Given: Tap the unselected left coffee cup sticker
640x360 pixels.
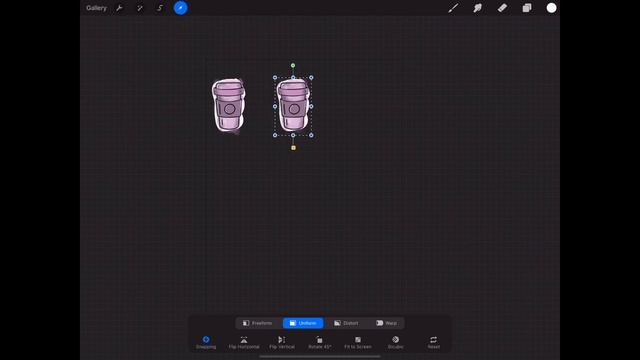Looking at the screenshot, I should pos(229,106).
